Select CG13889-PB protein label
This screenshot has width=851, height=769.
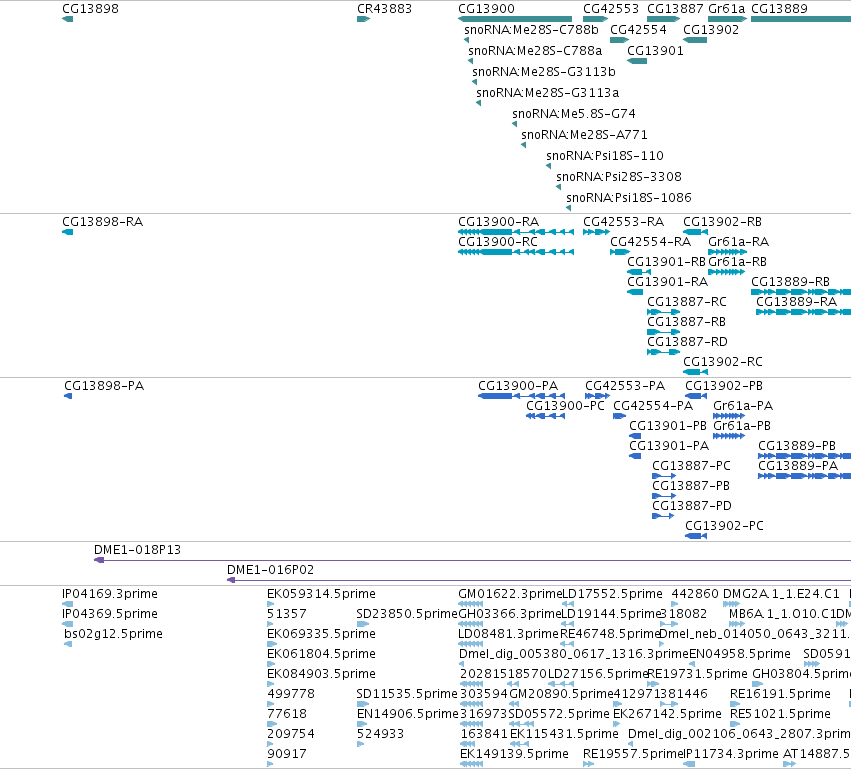click(797, 446)
